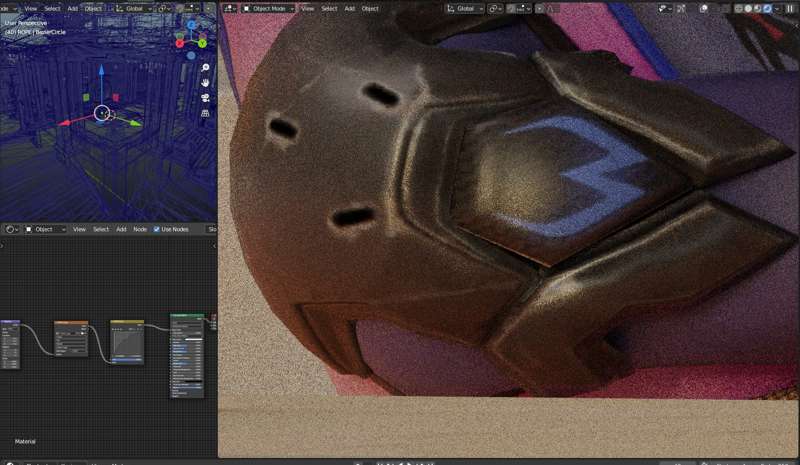The width and height of the screenshot is (800, 465).
Task: Click the zoom magnifier icon in small viewport
Action: 205,68
